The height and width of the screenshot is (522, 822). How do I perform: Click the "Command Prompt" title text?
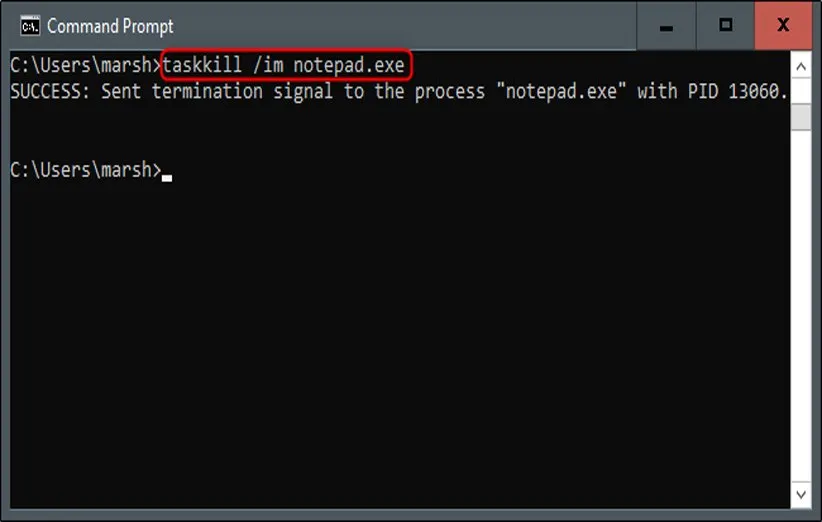click(110, 26)
